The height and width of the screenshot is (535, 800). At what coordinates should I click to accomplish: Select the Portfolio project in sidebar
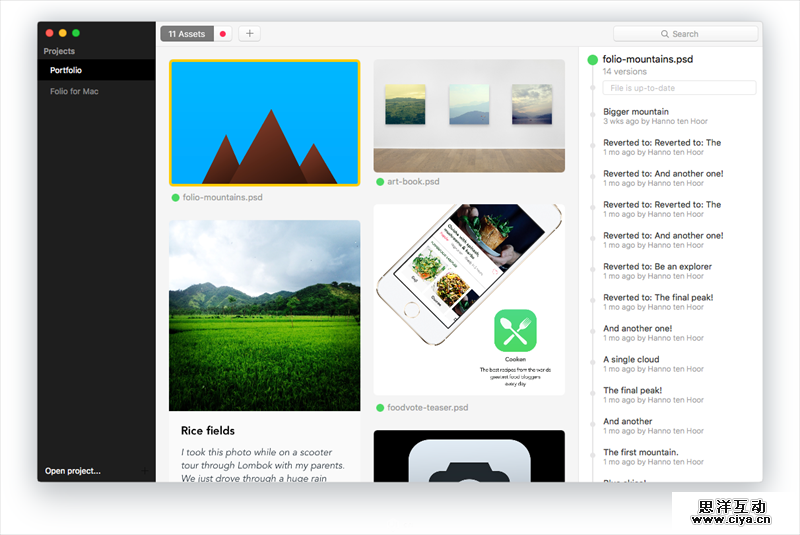(96, 70)
